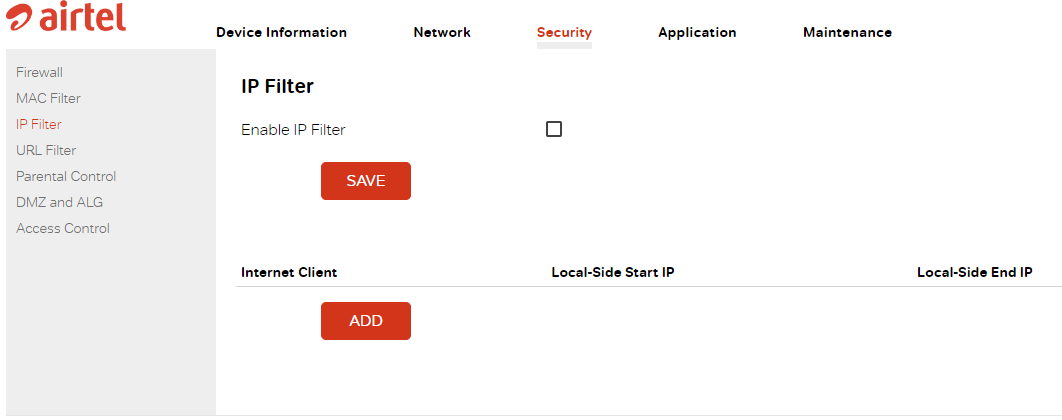Open the Maintenance tab

click(847, 33)
